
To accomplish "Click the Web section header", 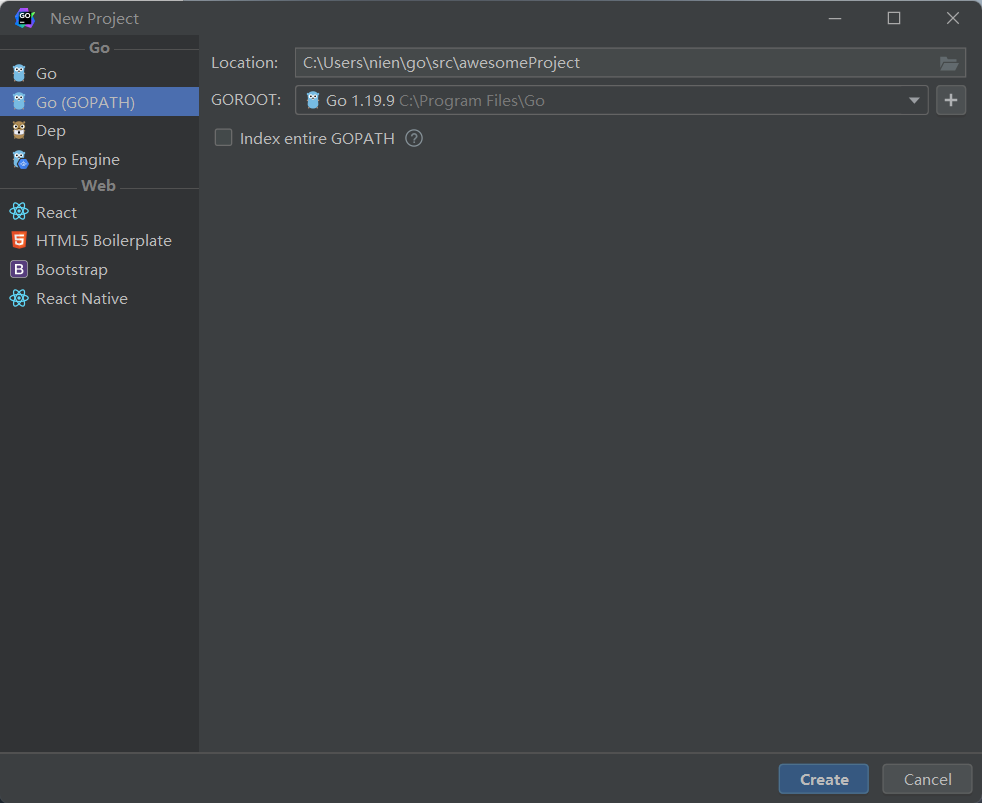I will [98, 185].
